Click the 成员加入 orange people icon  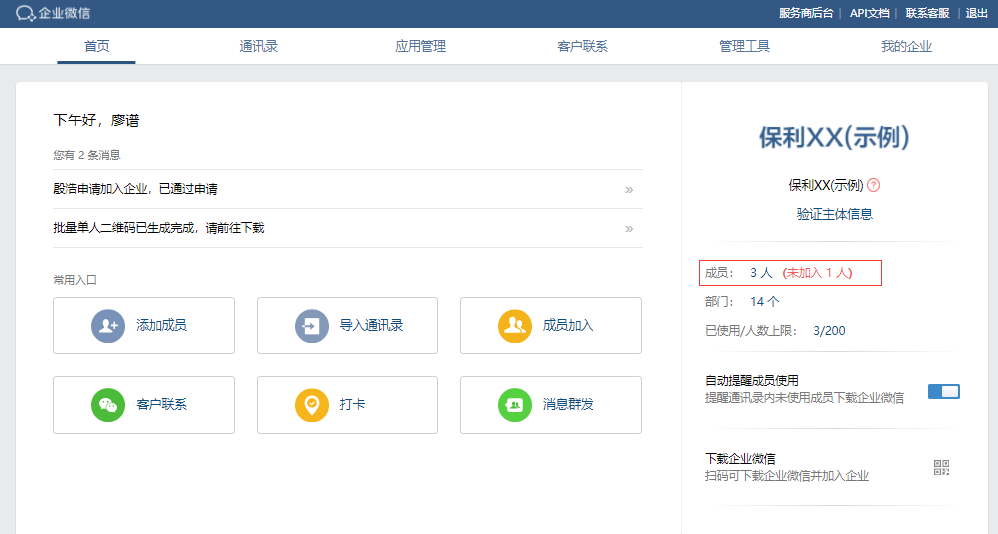tap(515, 326)
